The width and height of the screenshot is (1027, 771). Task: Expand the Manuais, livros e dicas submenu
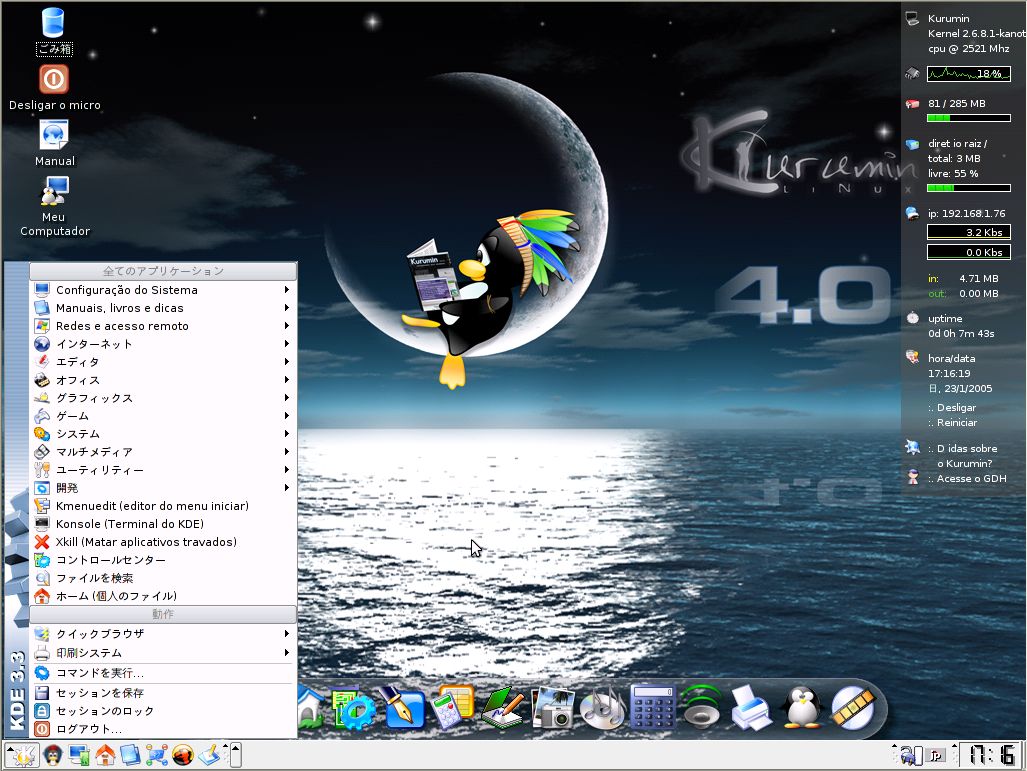pyautogui.click(x=163, y=308)
